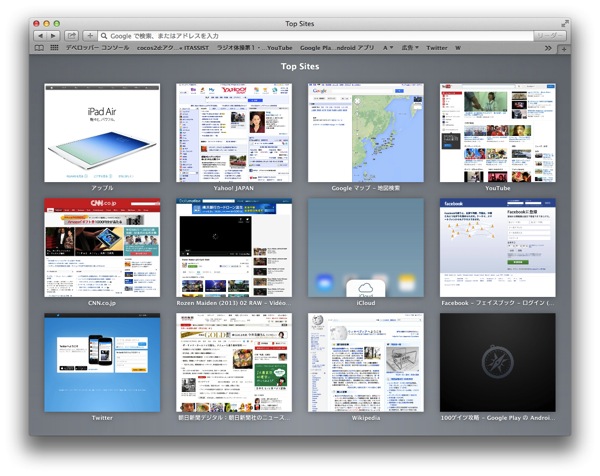Click the add bookmark plus button
The image size is (600, 476).
90,36
